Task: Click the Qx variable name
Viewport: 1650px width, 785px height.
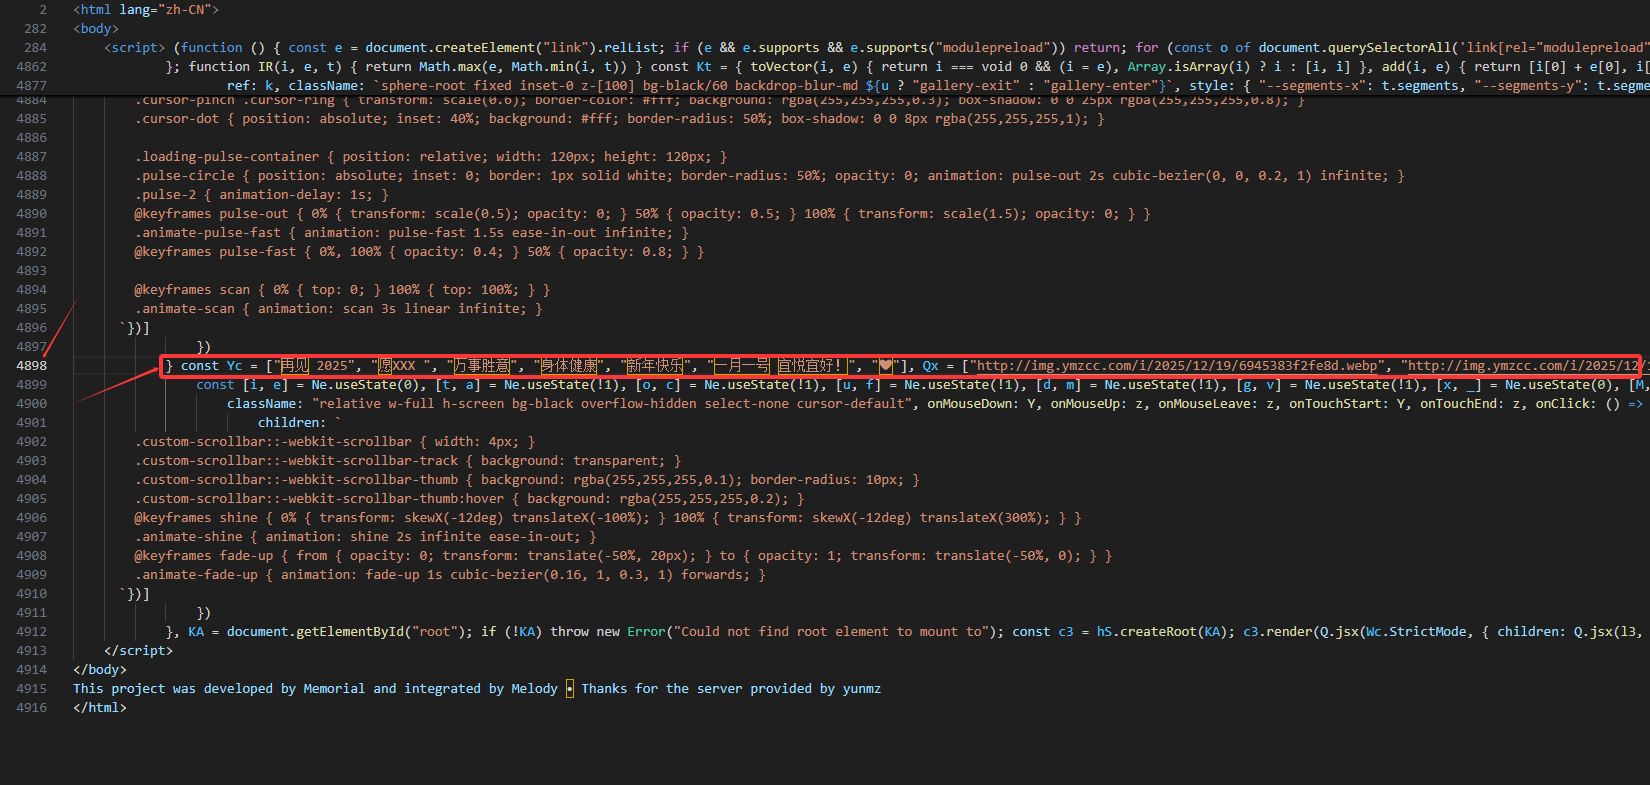Action: 930,366
